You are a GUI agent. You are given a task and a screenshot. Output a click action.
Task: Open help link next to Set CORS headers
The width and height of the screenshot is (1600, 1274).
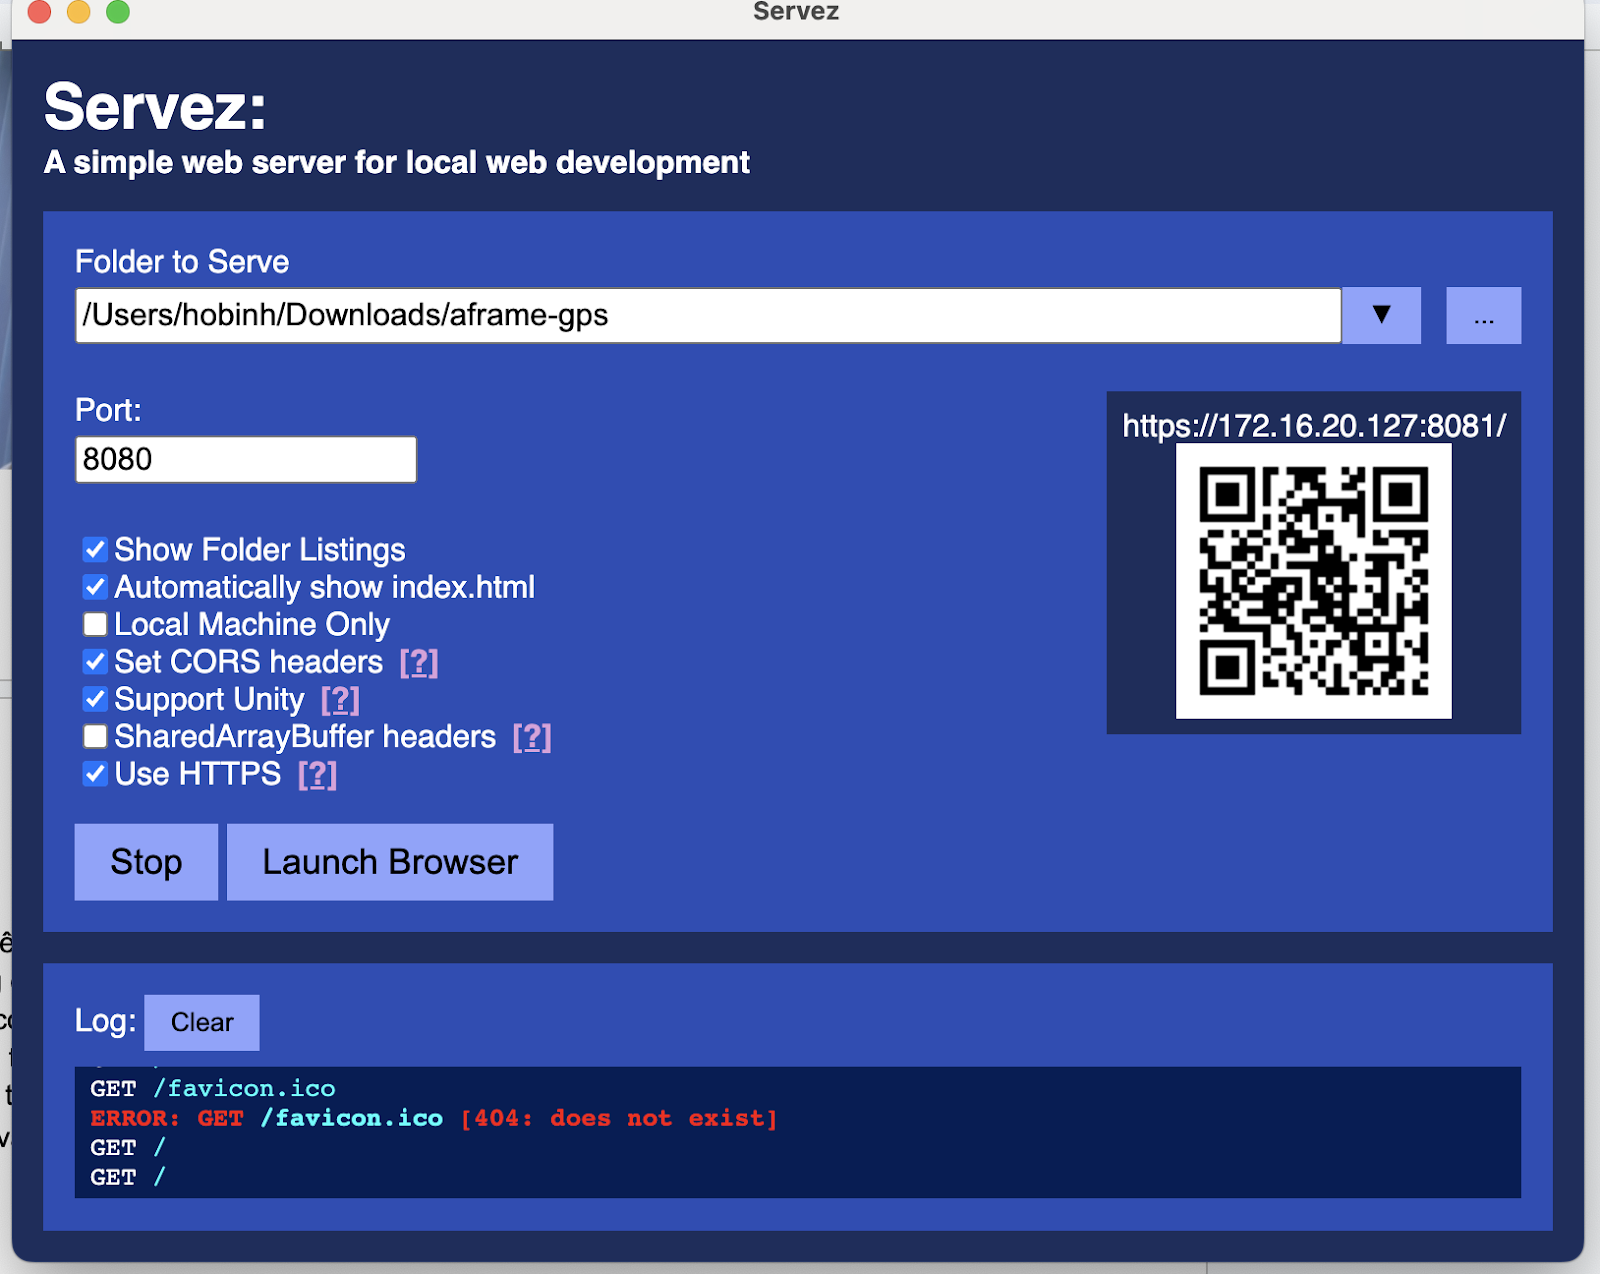pyautogui.click(x=419, y=662)
